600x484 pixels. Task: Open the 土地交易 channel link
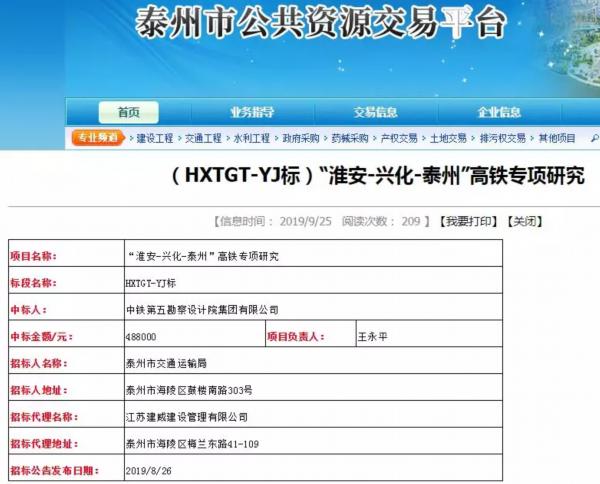click(448, 138)
